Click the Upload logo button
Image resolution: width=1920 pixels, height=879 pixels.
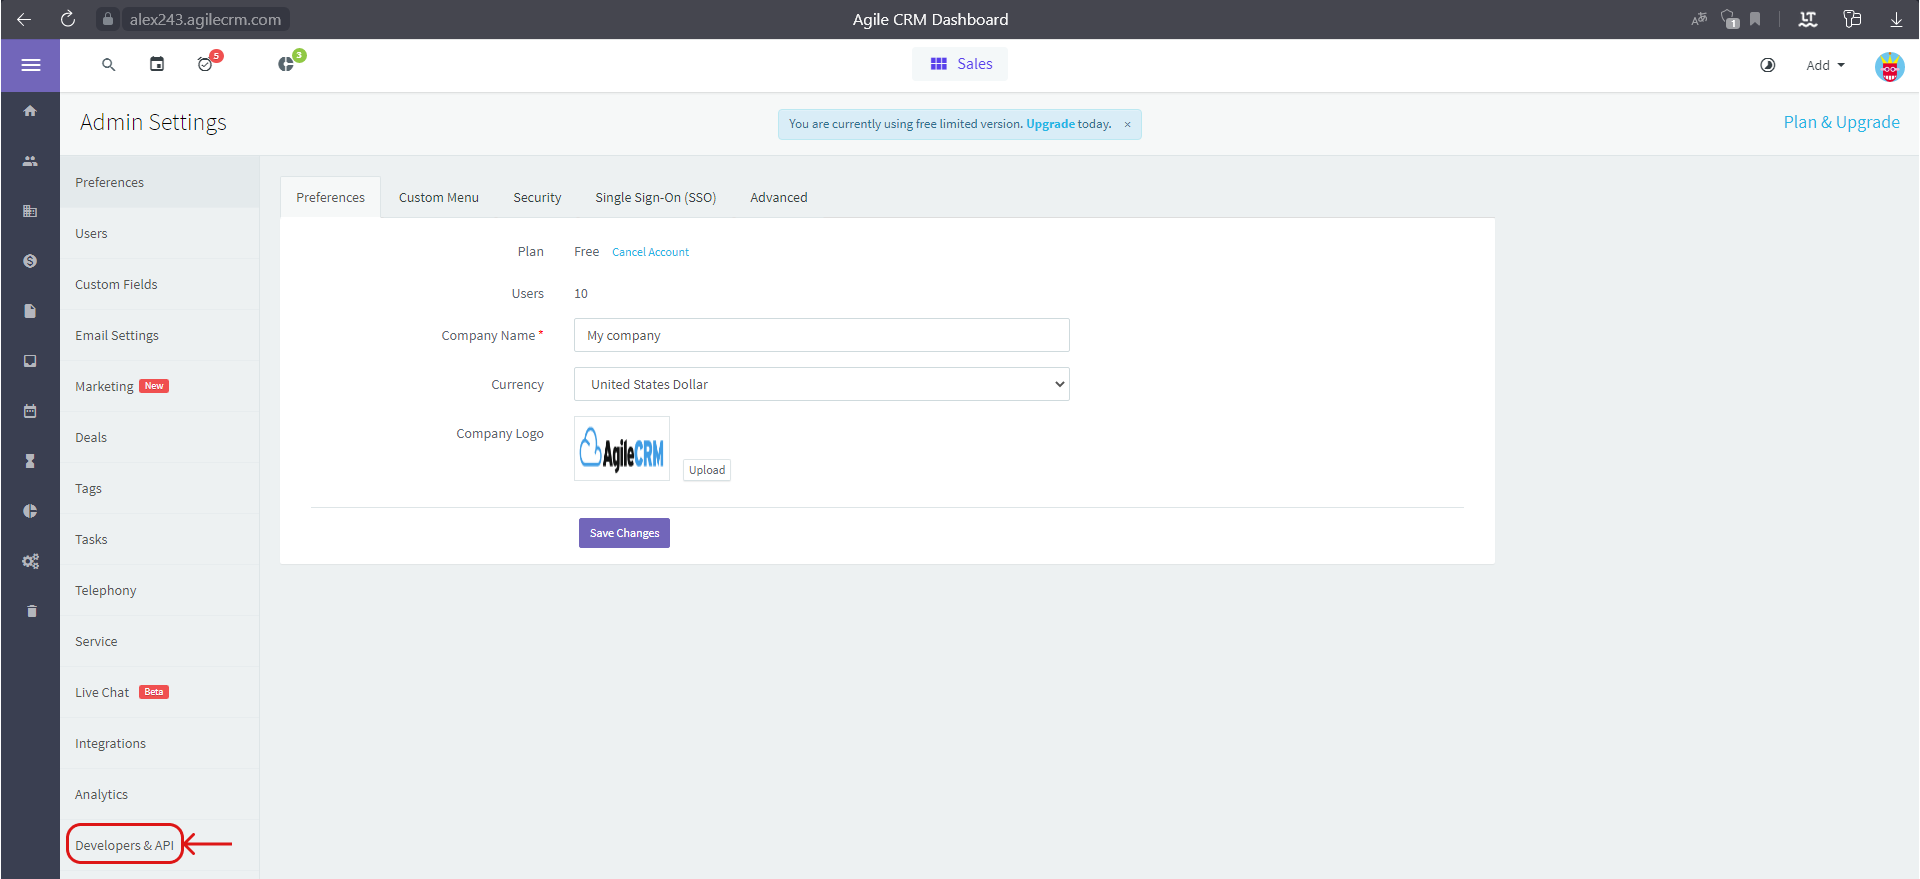707,470
